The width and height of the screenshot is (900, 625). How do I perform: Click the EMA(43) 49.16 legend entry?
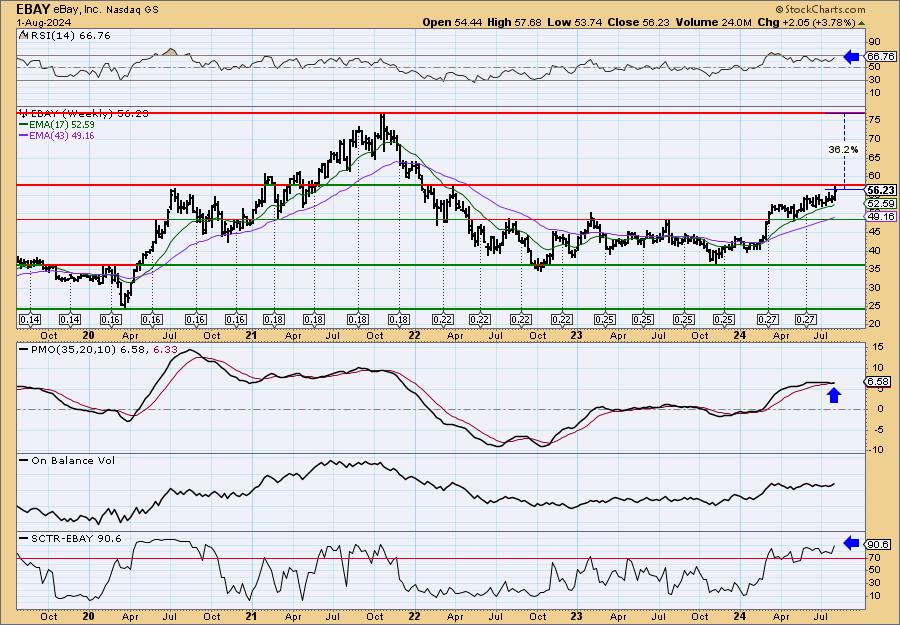[57, 136]
